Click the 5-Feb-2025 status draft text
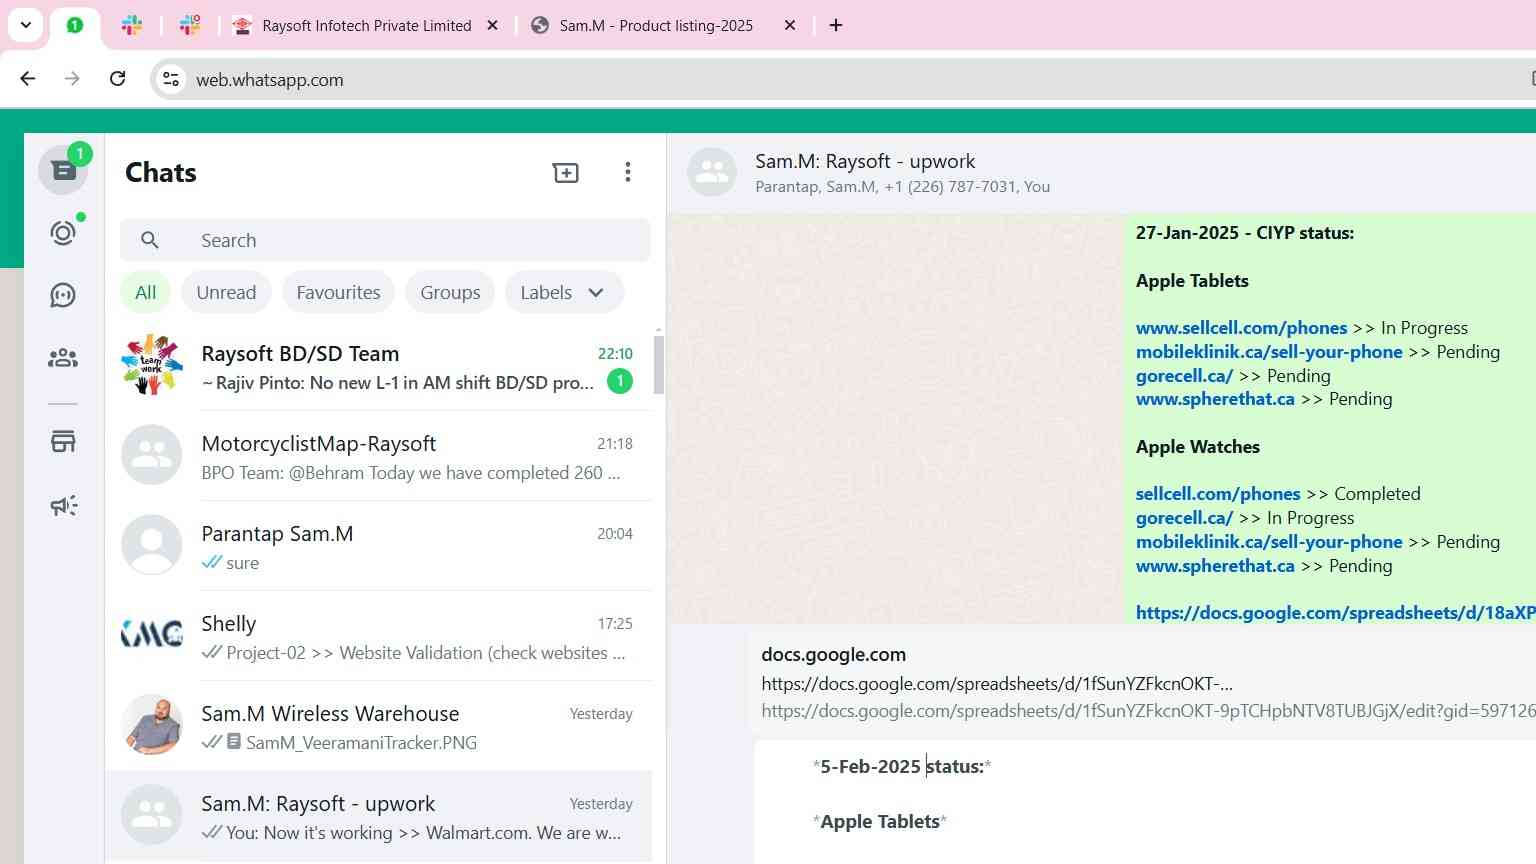 (x=902, y=767)
